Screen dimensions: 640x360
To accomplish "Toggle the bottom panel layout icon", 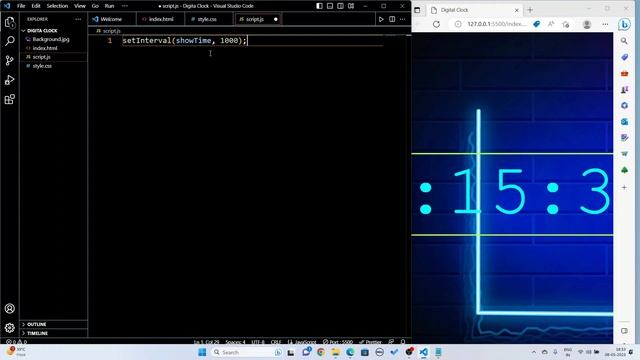I will coord(330,6).
